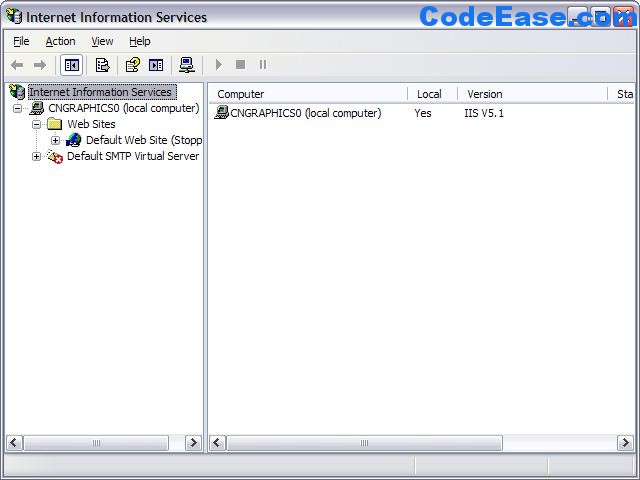This screenshot has width=640, height=480.
Task: Select CNGRAPHICS0 (local computer) in tree
Action: pos(124,108)
